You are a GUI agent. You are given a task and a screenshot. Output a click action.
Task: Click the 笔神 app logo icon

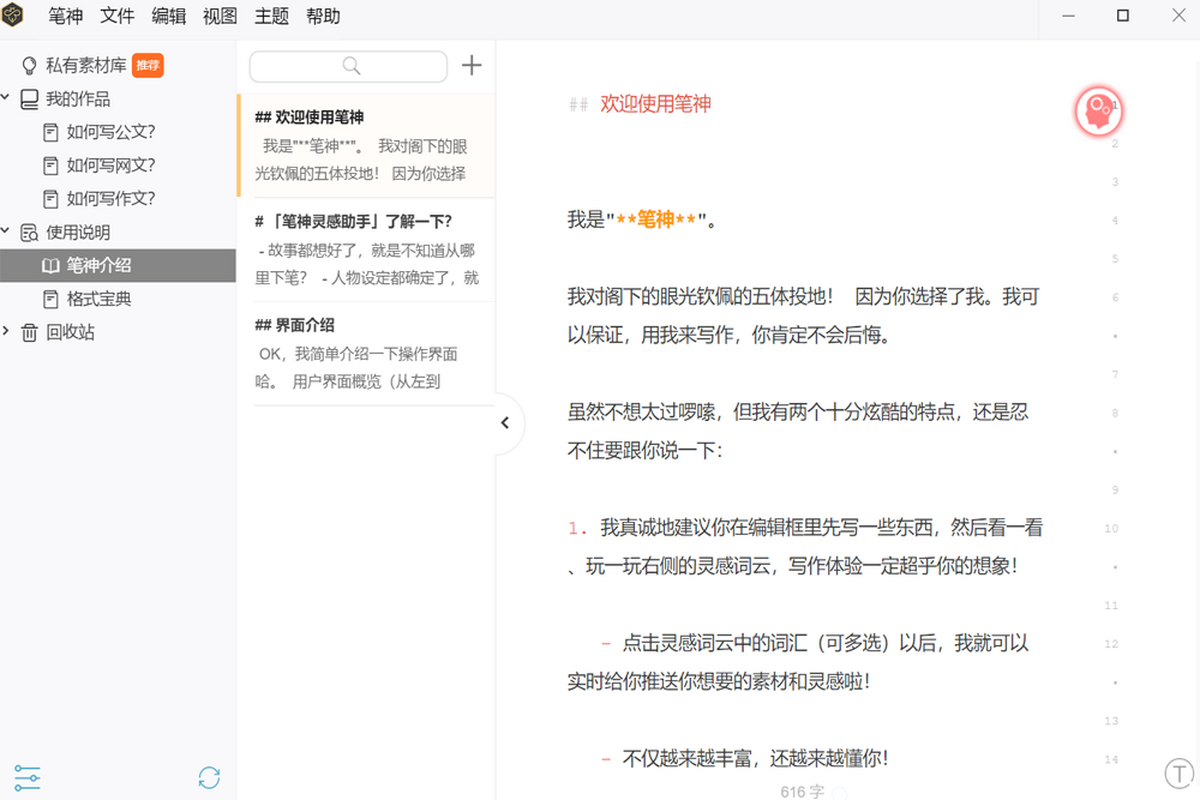(17, 17)
